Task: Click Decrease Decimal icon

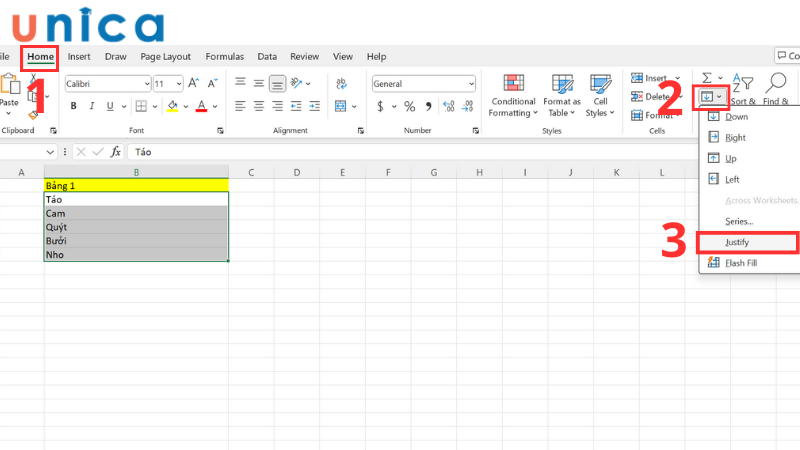Action: pyautogui.click(x=467, y=106)
